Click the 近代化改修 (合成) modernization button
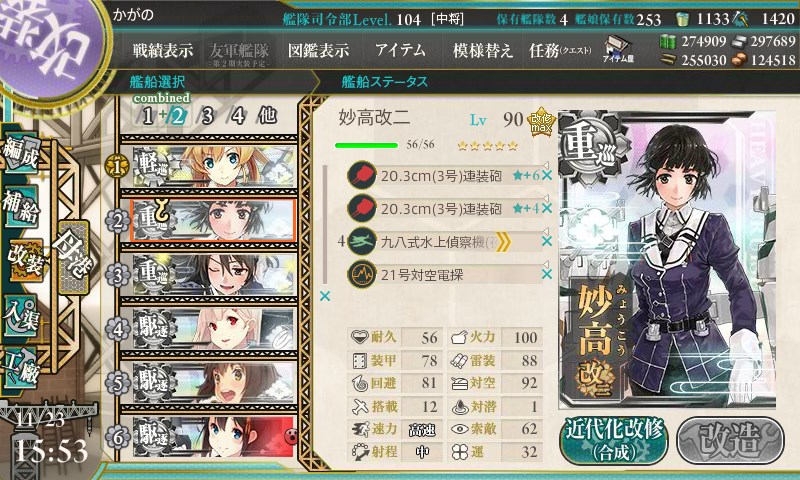800x480 pixels. (x=614, y=441)
